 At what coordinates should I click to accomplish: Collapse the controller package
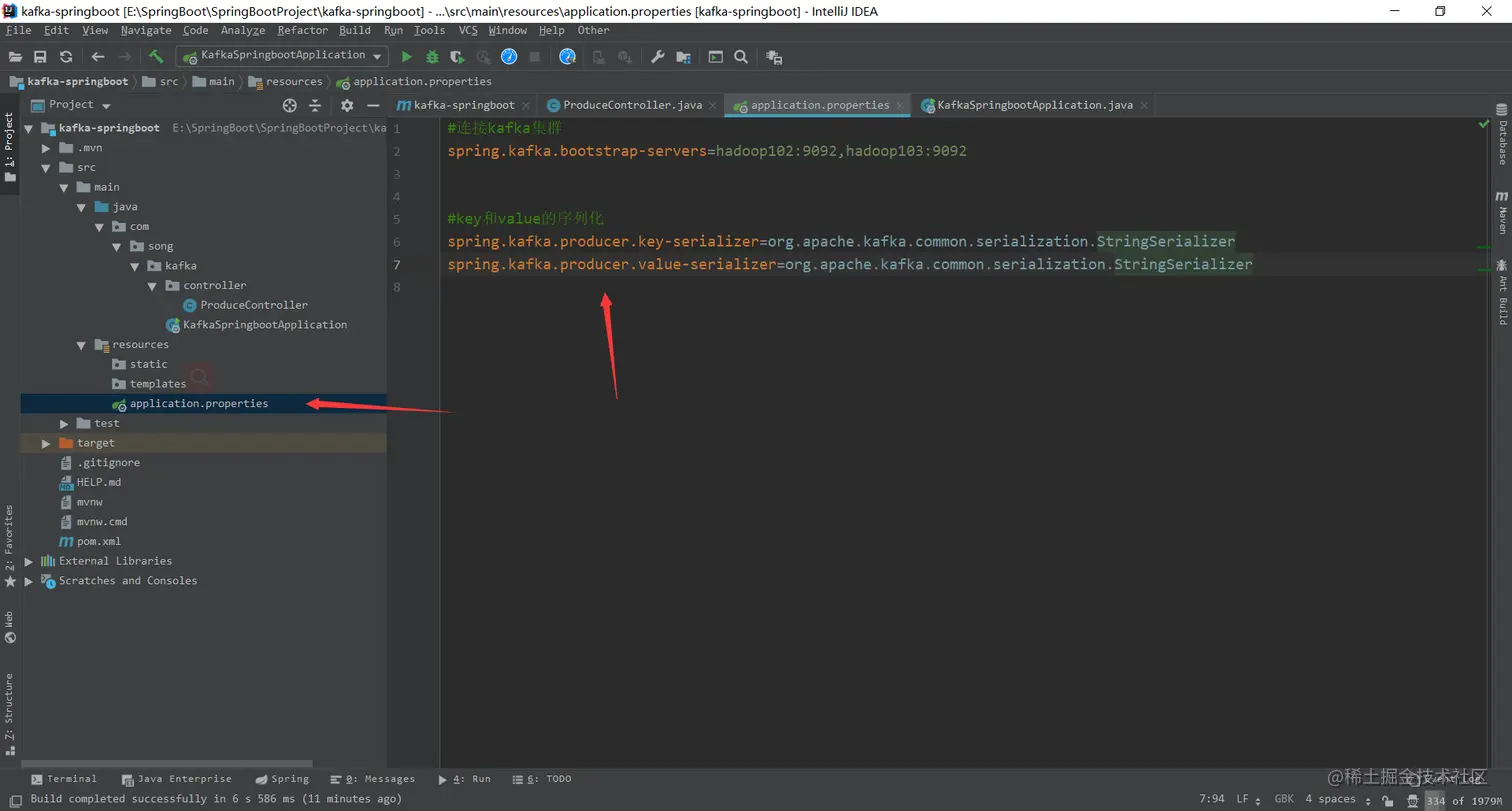coord(153,286)
